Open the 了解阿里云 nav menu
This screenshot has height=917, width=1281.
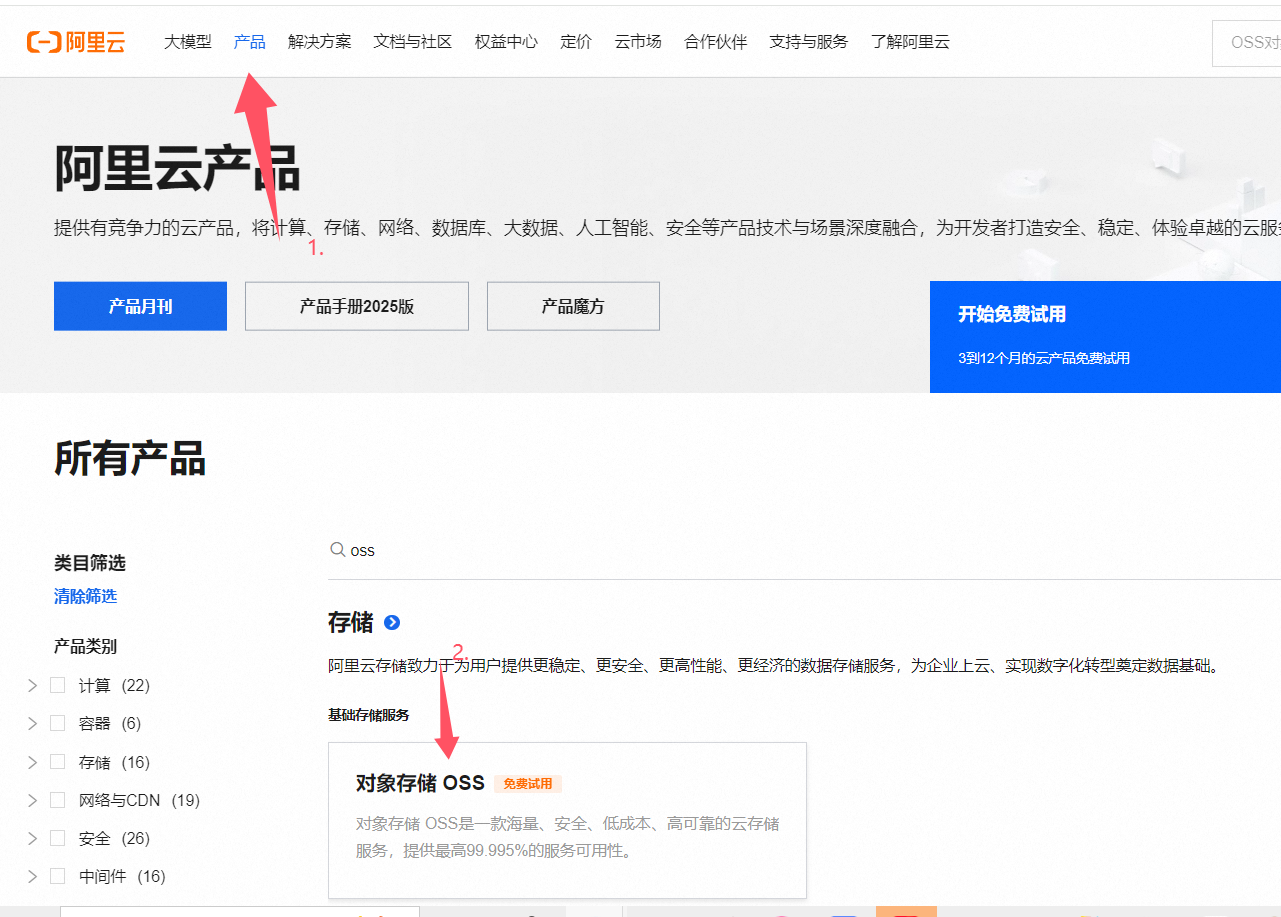click(x=910, y=42)
